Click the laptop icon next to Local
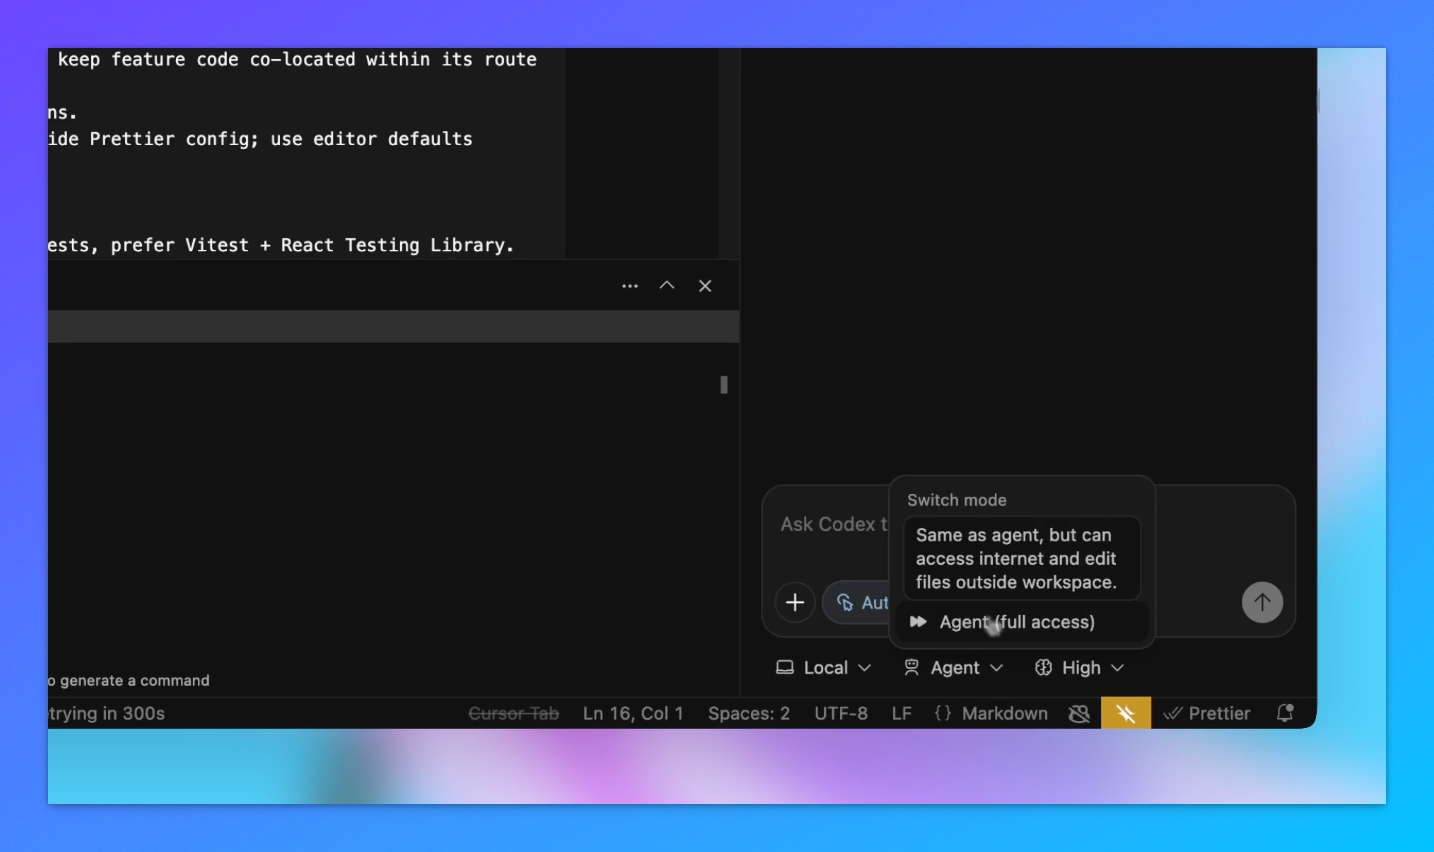 click(x=787, y=667)
